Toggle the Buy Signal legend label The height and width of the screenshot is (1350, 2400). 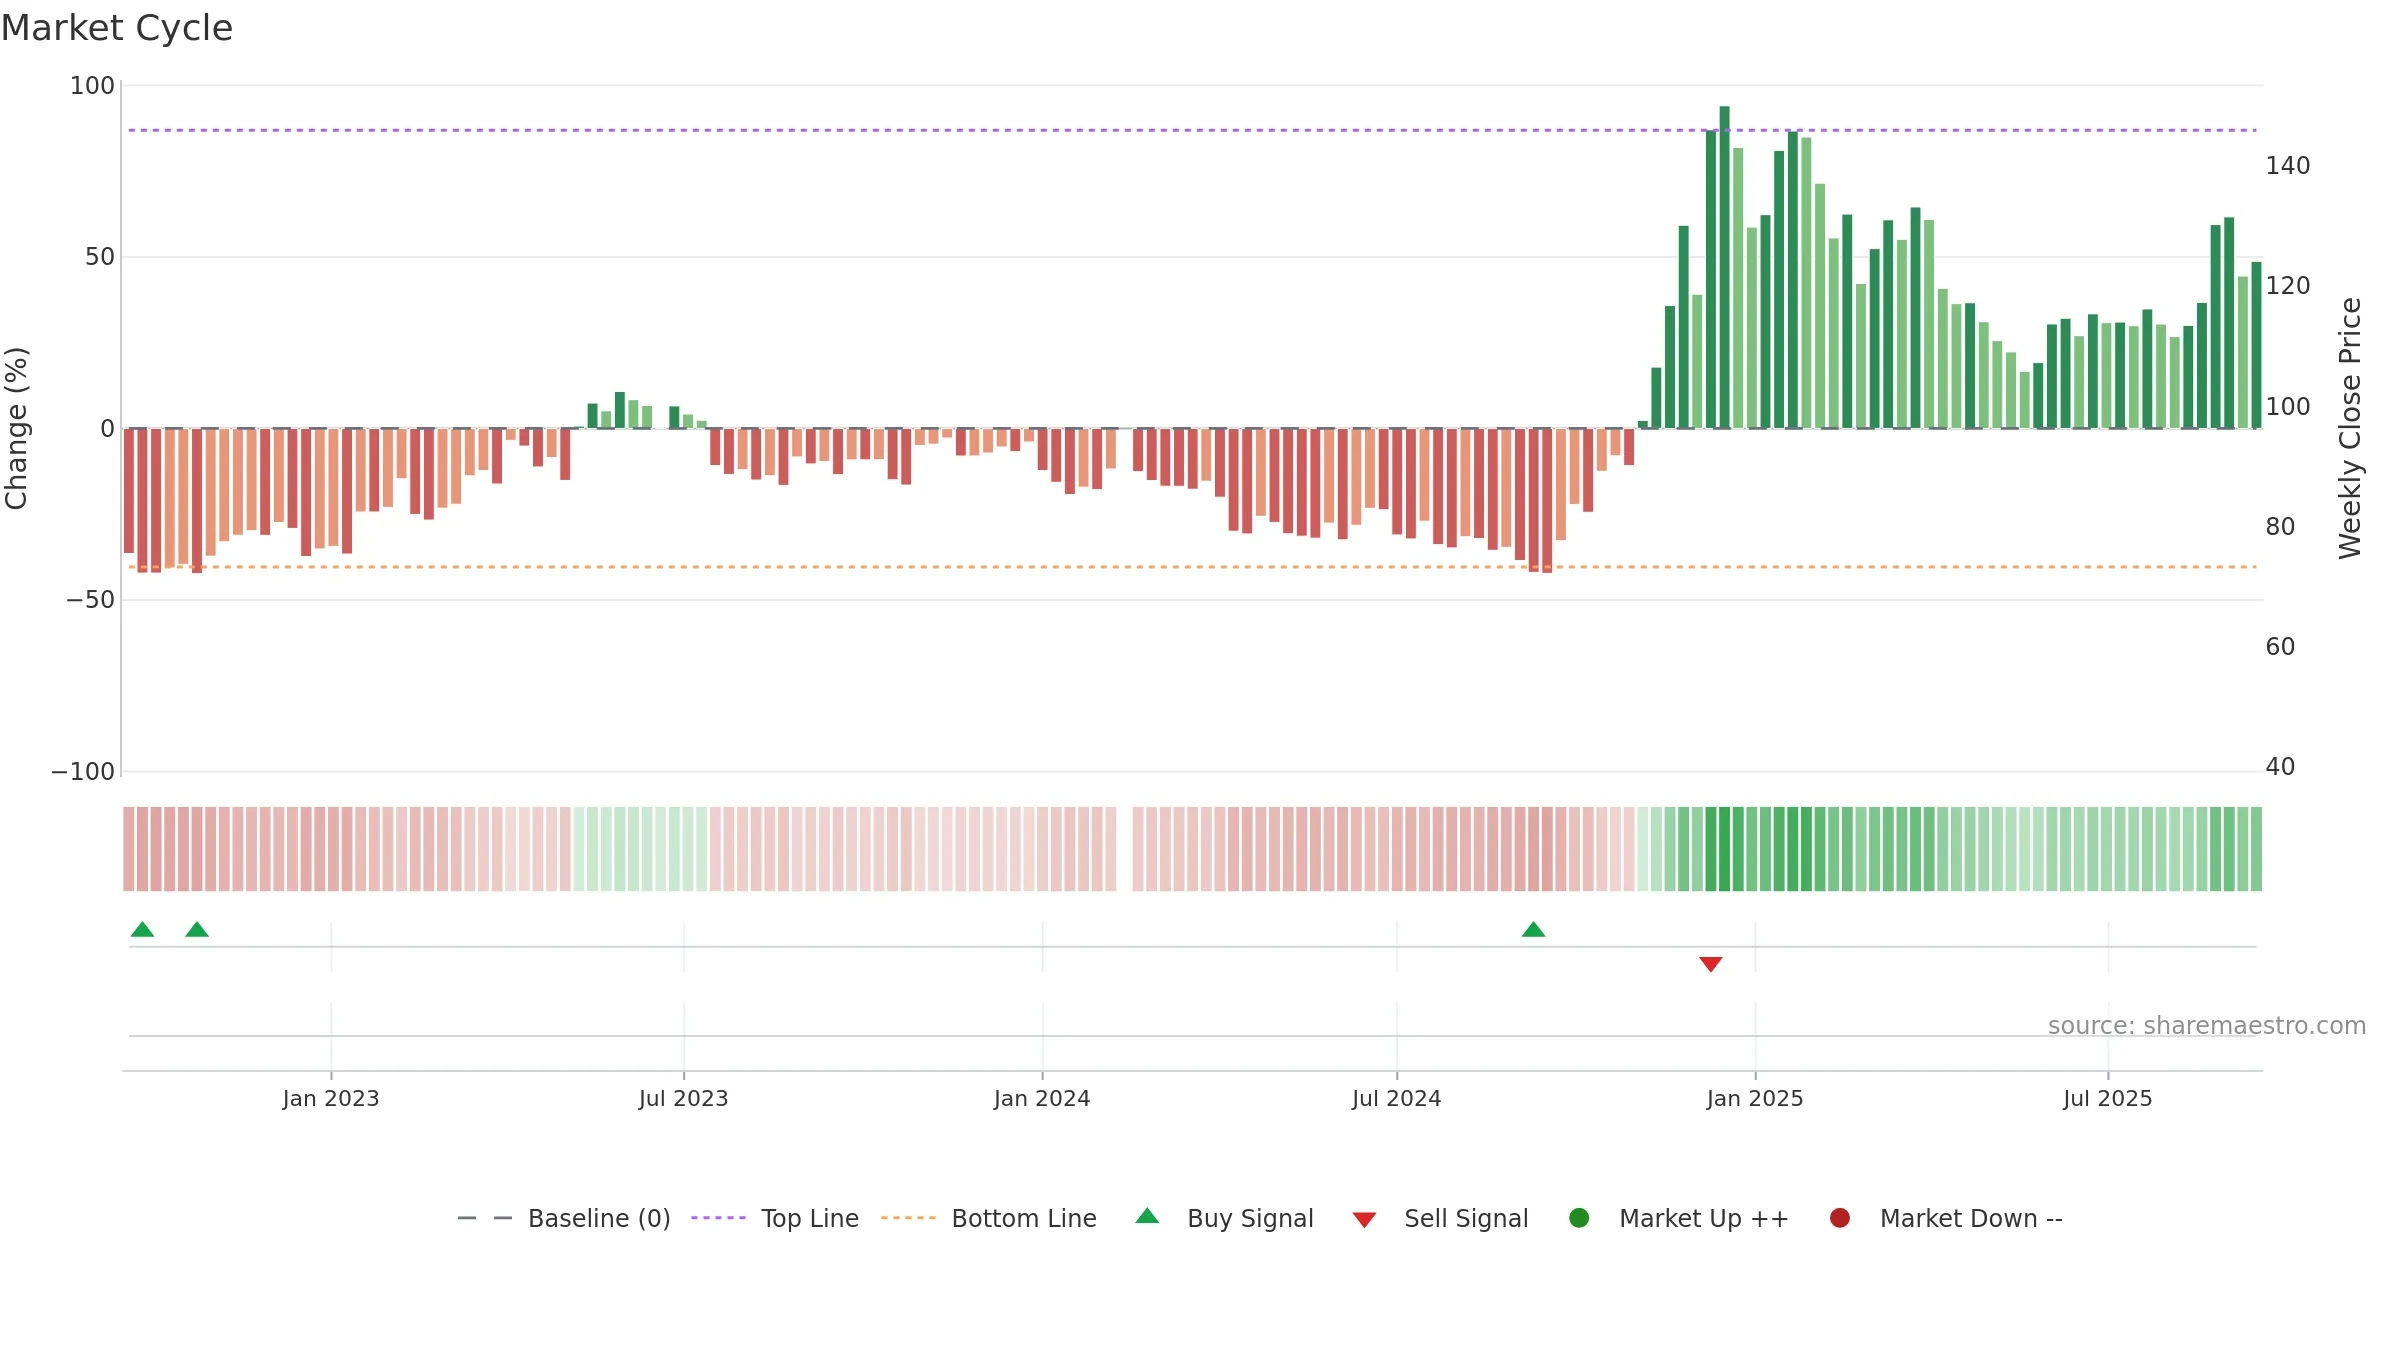pos(1250,1218)
